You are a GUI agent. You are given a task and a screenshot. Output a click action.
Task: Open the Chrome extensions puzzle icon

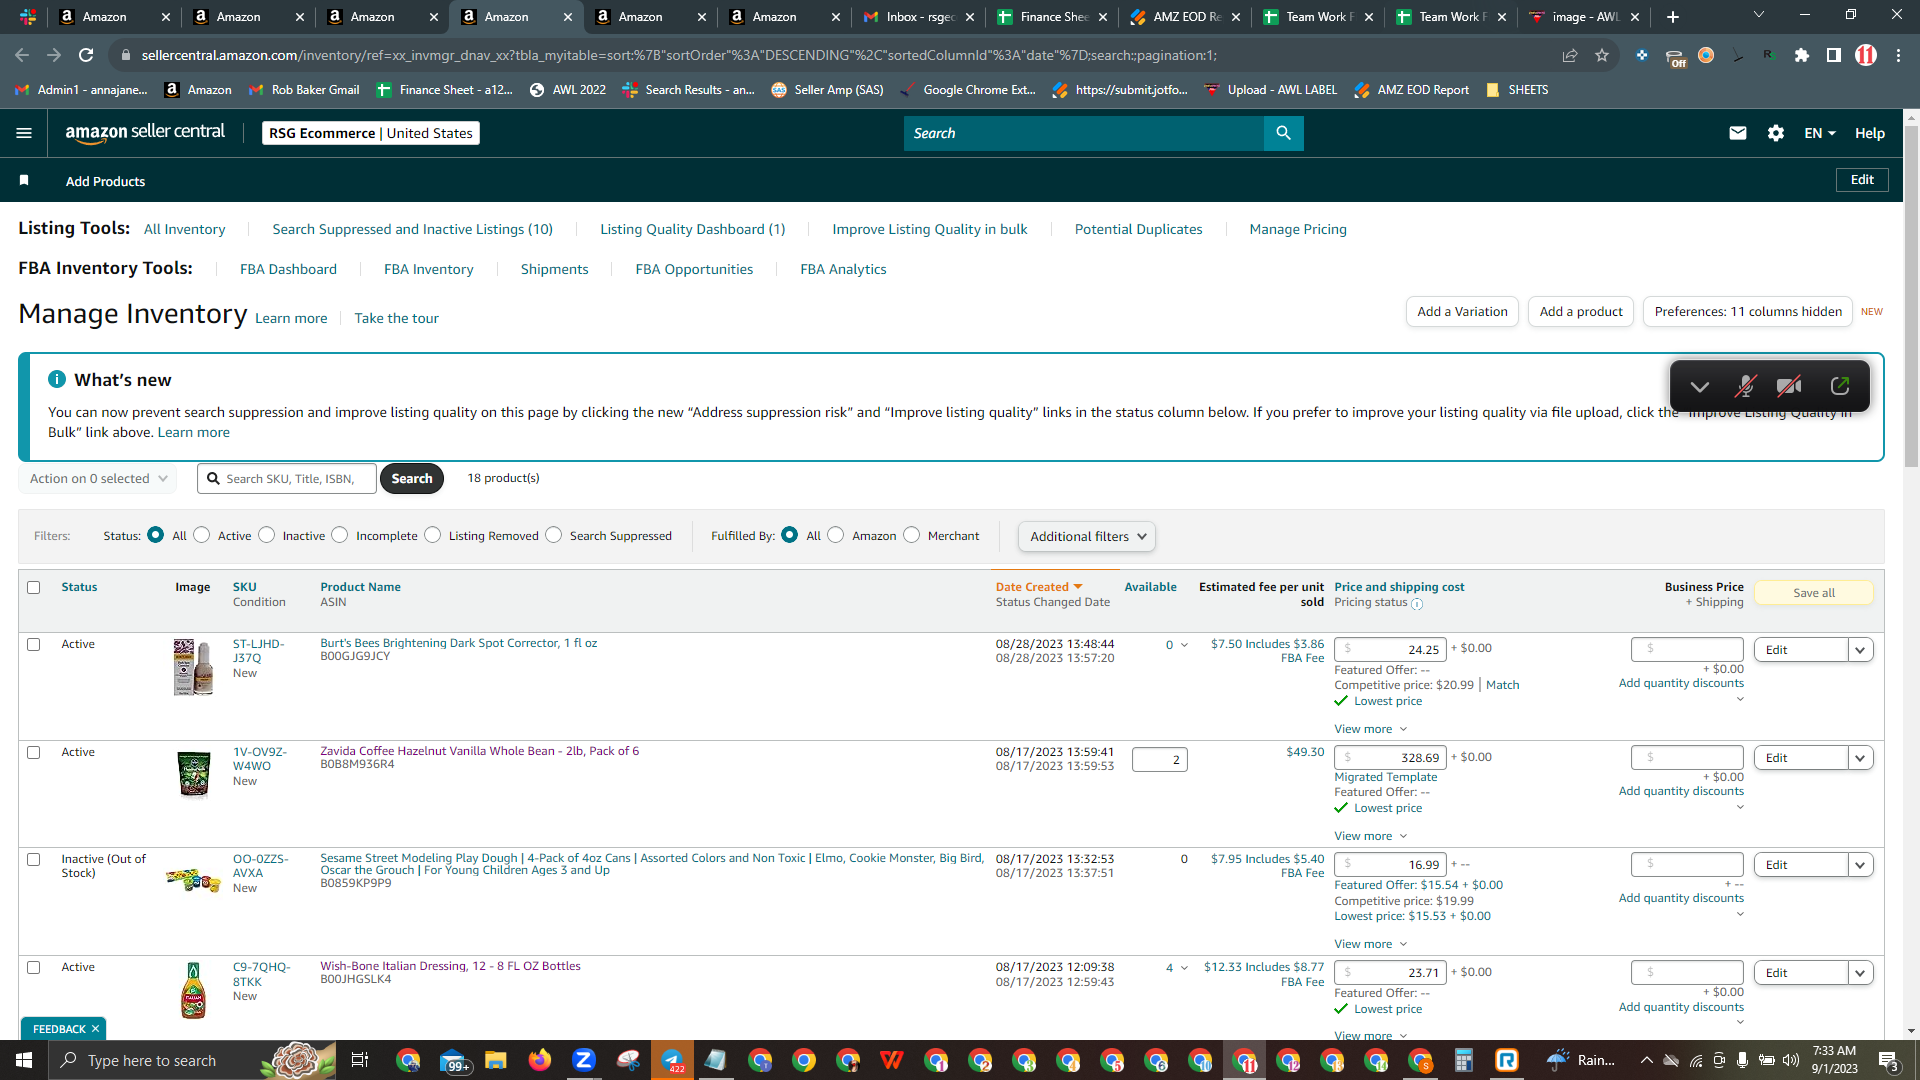click(x=1802, y=55)
